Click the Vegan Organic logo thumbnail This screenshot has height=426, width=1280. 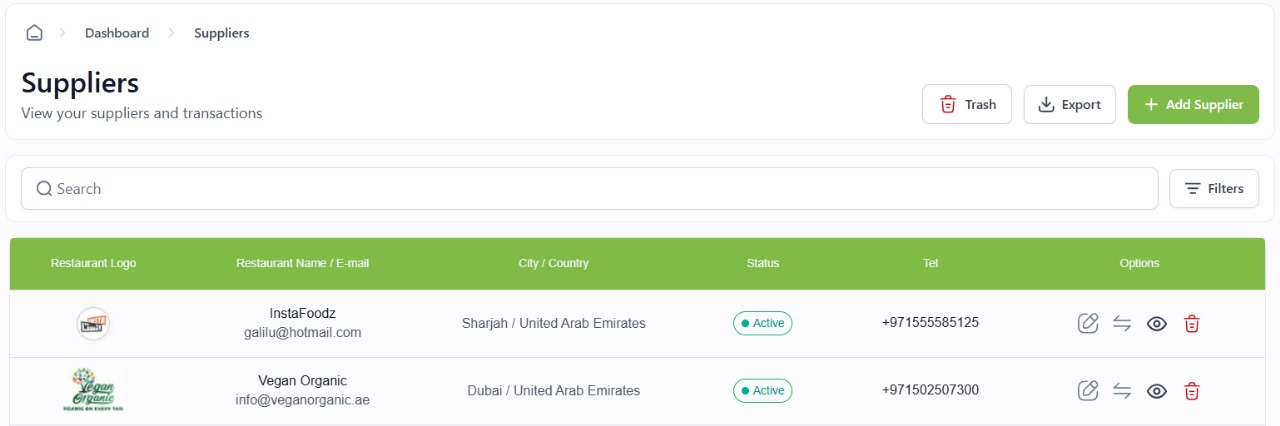coord(93,390)
